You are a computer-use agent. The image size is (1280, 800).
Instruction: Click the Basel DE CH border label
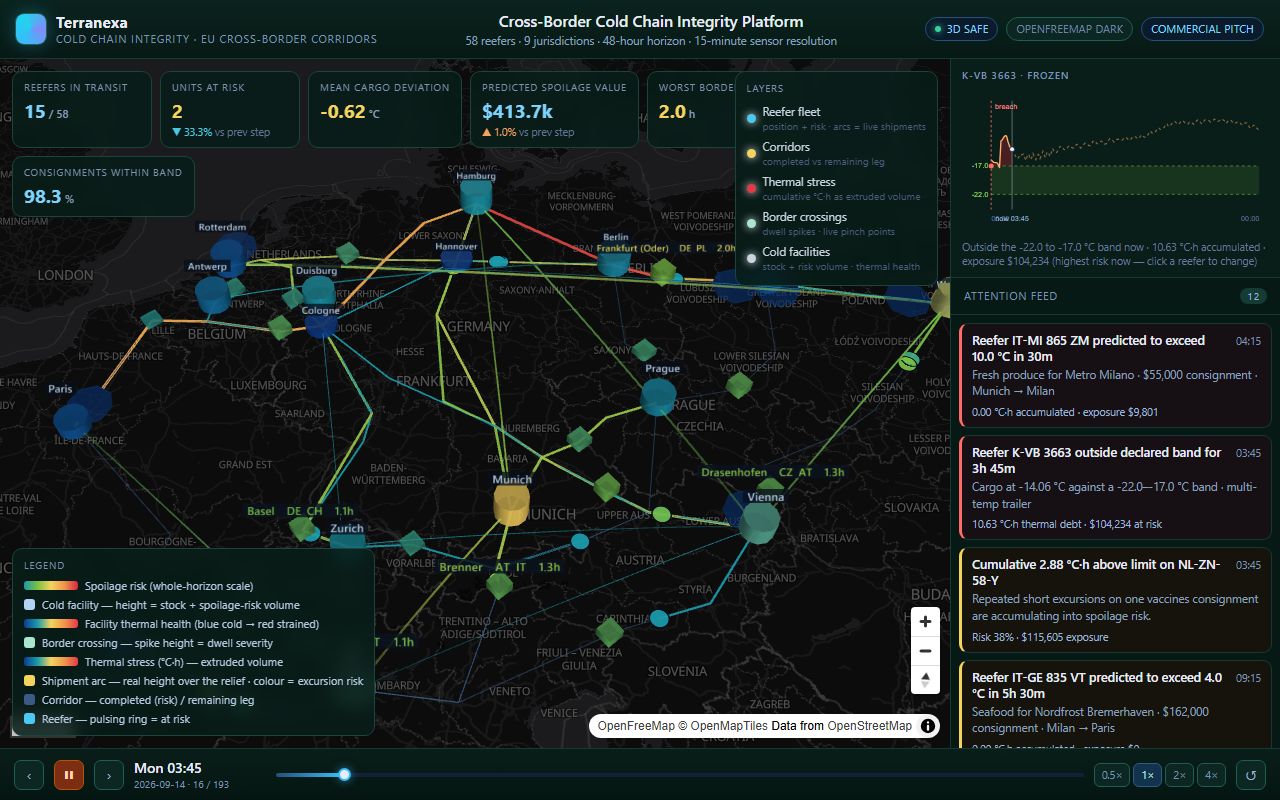[x=300, y=511]
